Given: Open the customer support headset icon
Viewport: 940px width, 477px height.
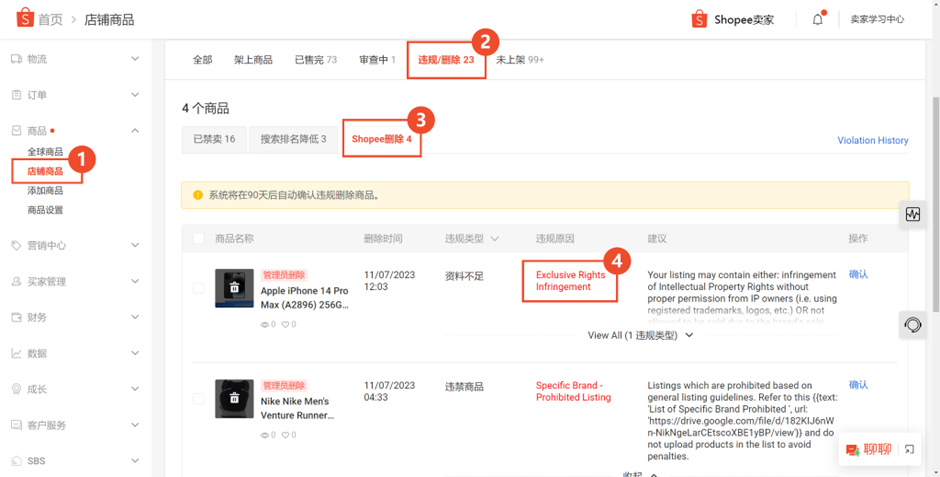Looking at the screenshot, I should click(x=912, y=325).
